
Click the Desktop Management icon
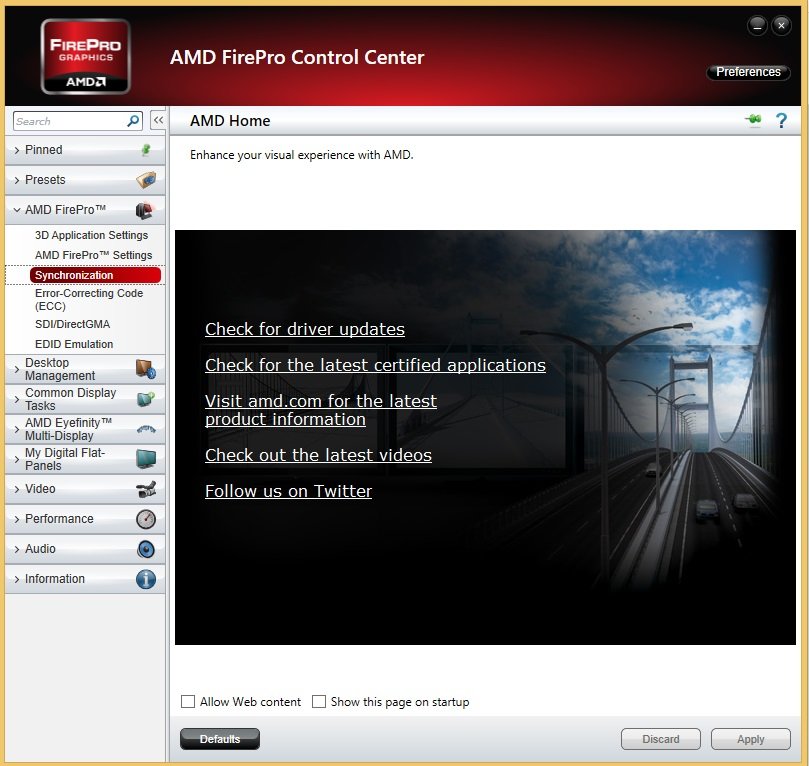(x=146, y=369)
